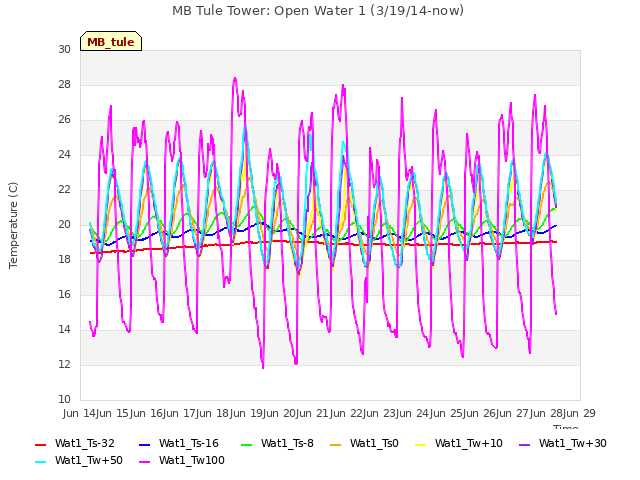Click the 20 y-axis tick label
The height and width of the screenshot is (480, 640).
[64, 224]
